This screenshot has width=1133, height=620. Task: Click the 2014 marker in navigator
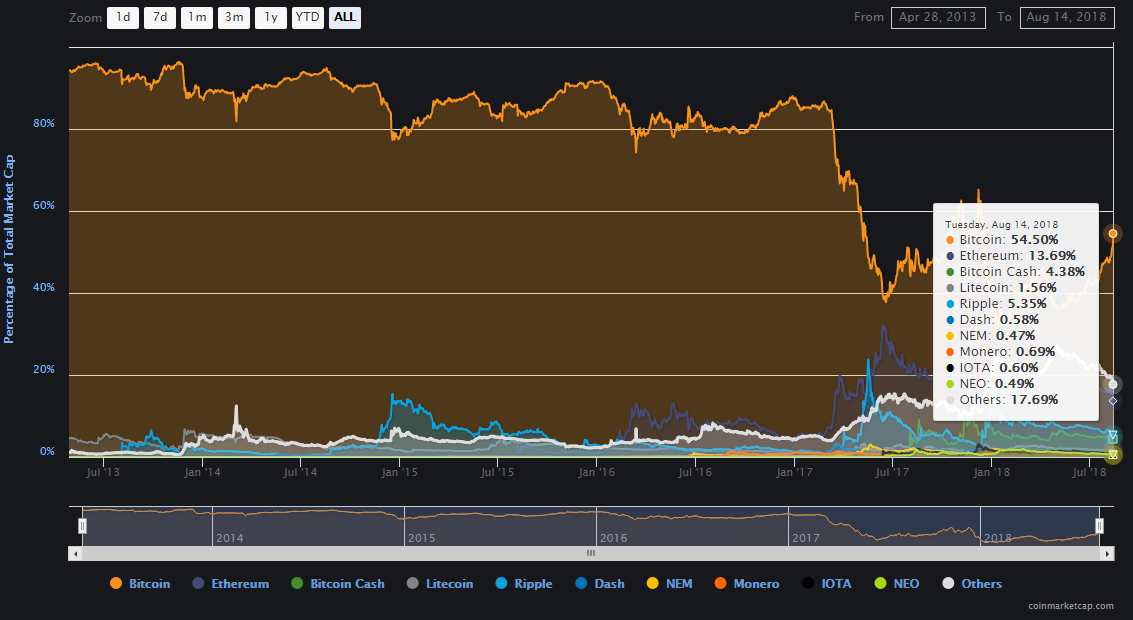pyautogui.click(x=230, y=538)
